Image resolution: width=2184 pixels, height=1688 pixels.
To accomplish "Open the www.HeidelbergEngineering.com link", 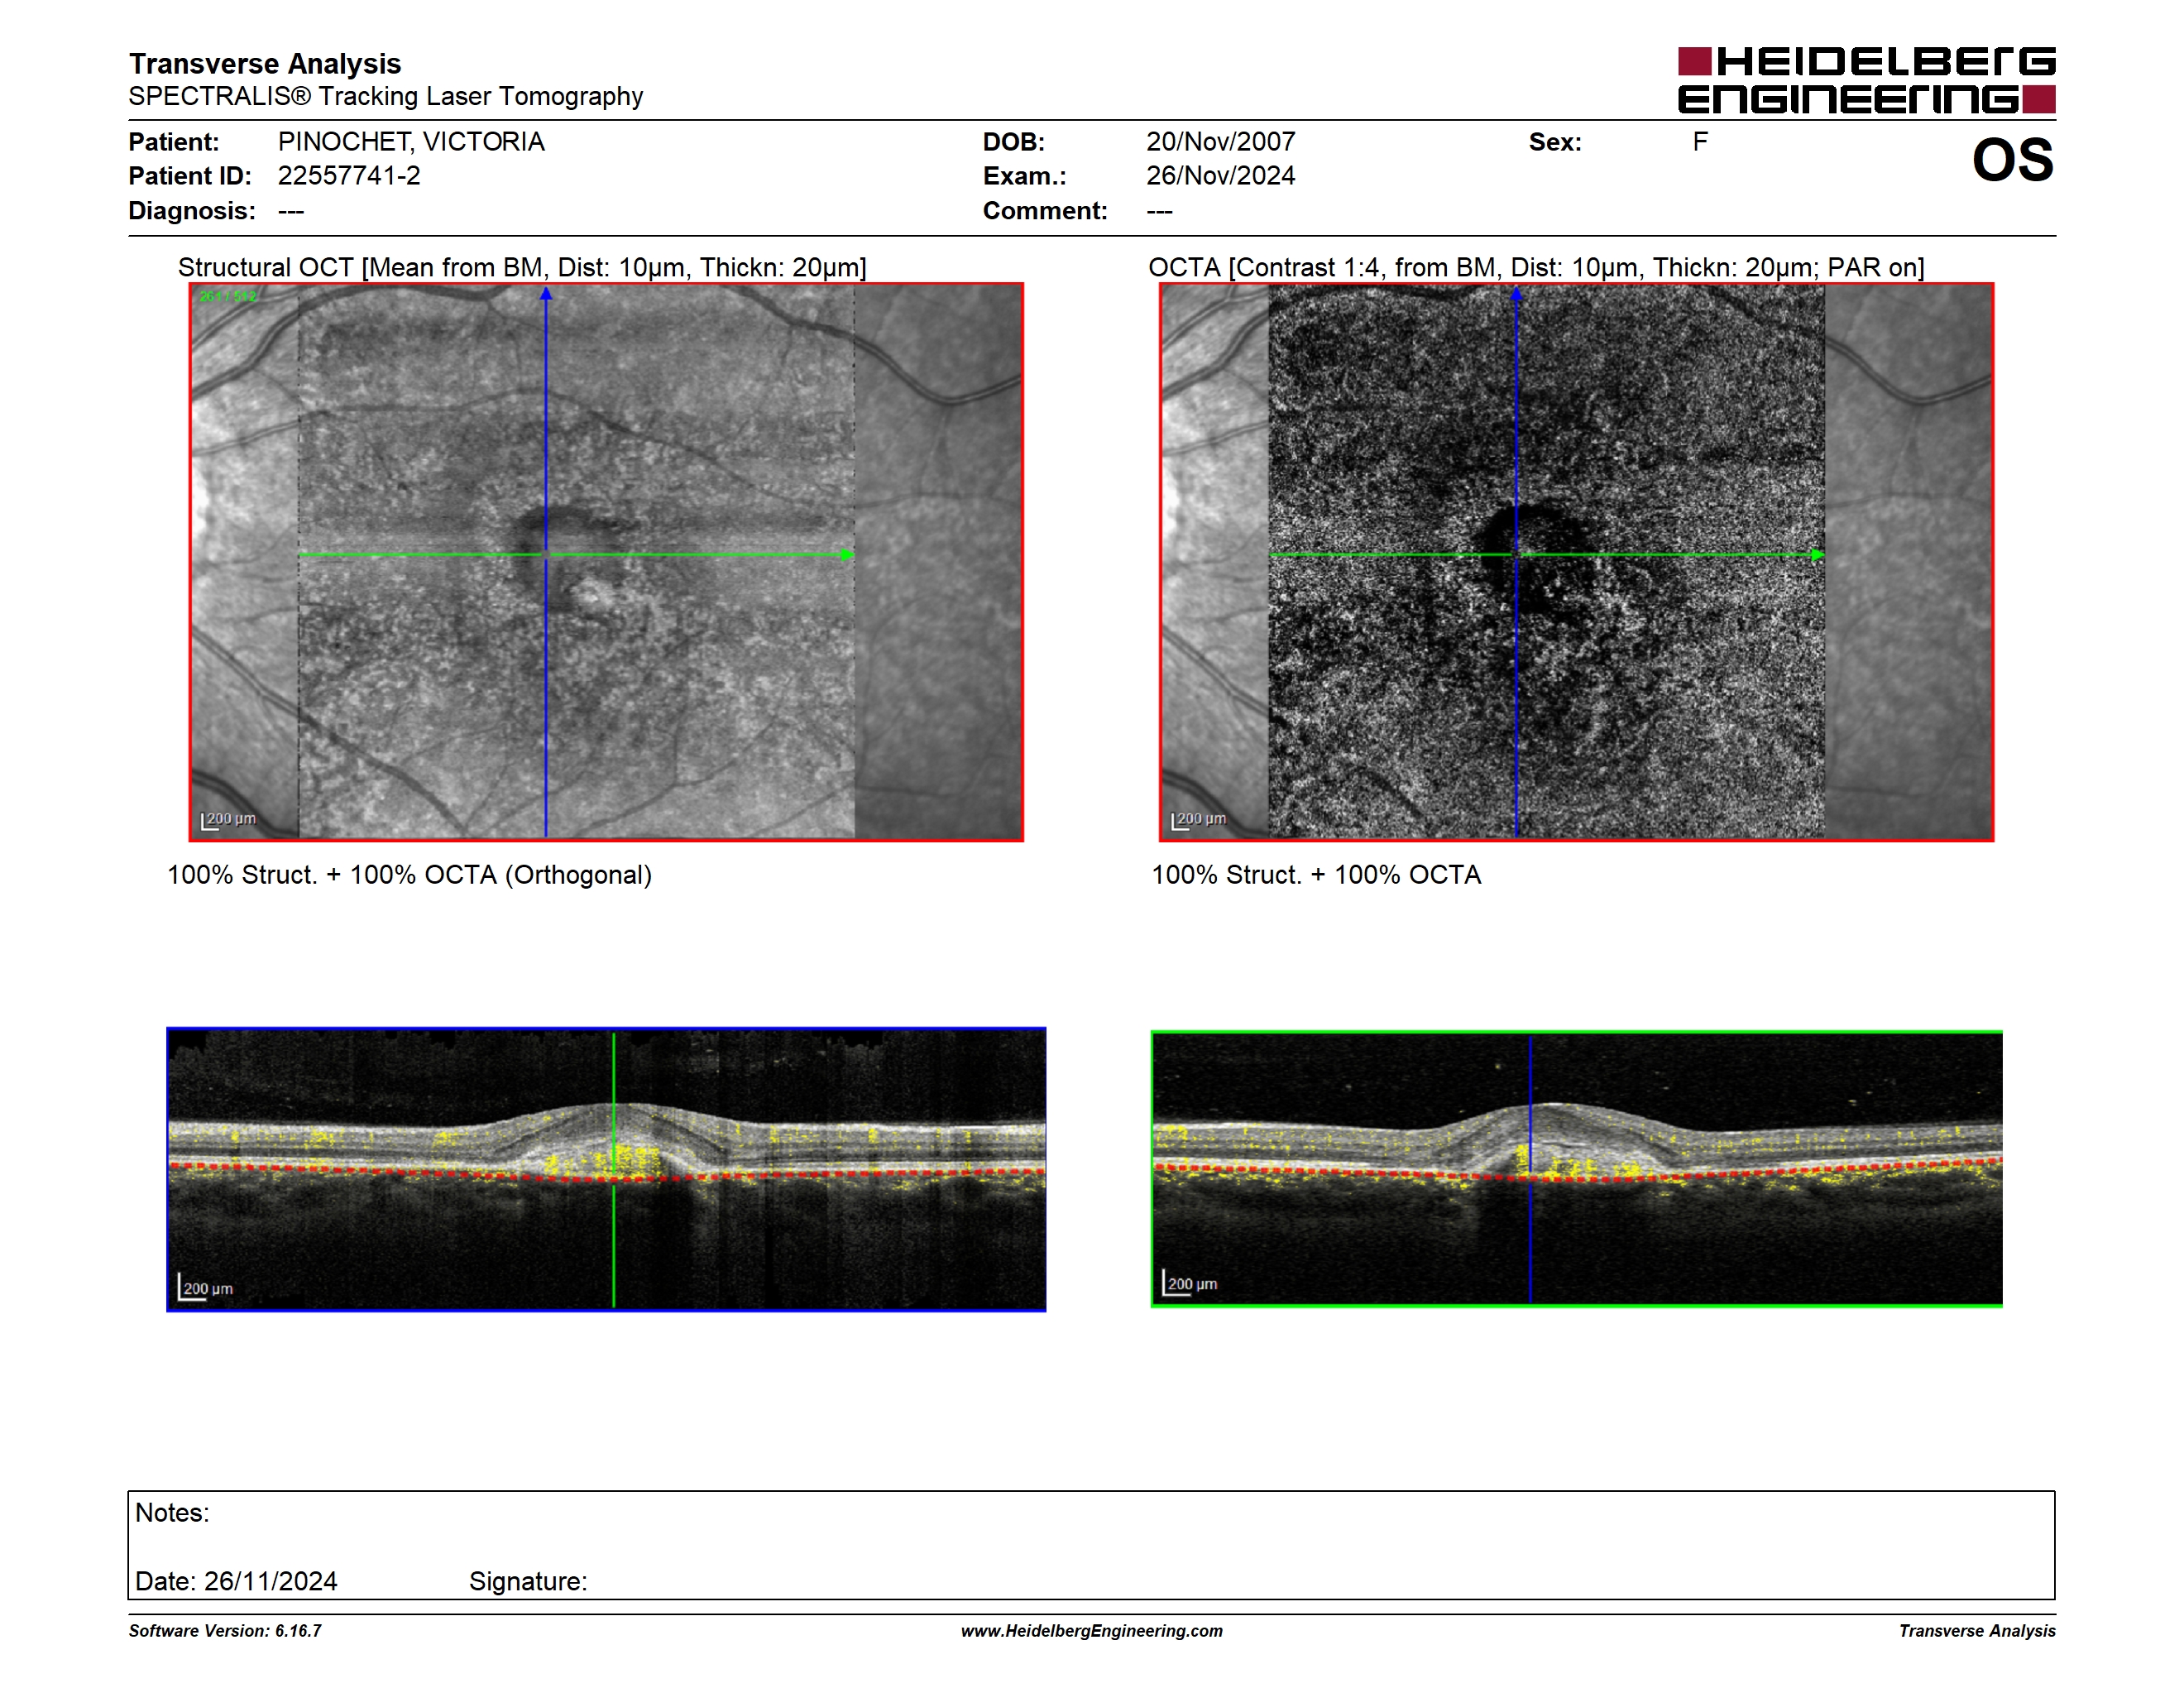I will coord(1092,1631).
